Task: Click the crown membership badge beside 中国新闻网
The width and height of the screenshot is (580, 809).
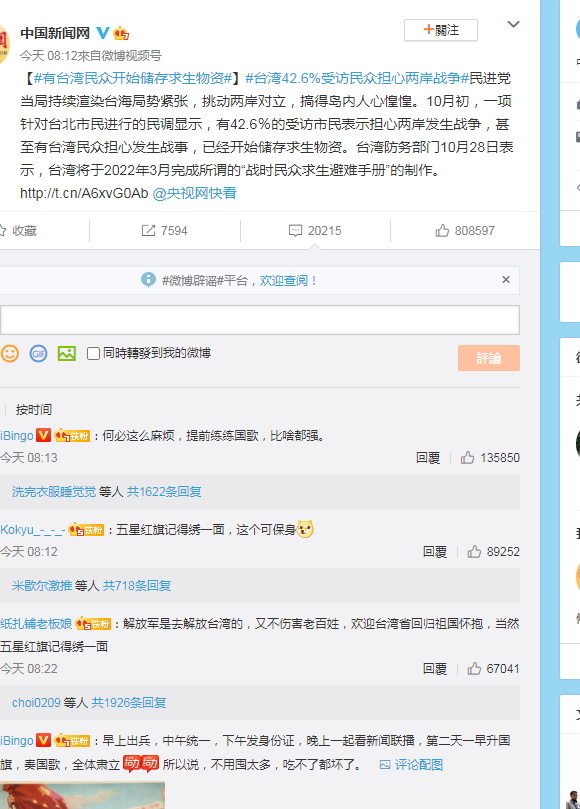Action: point(121,34)
